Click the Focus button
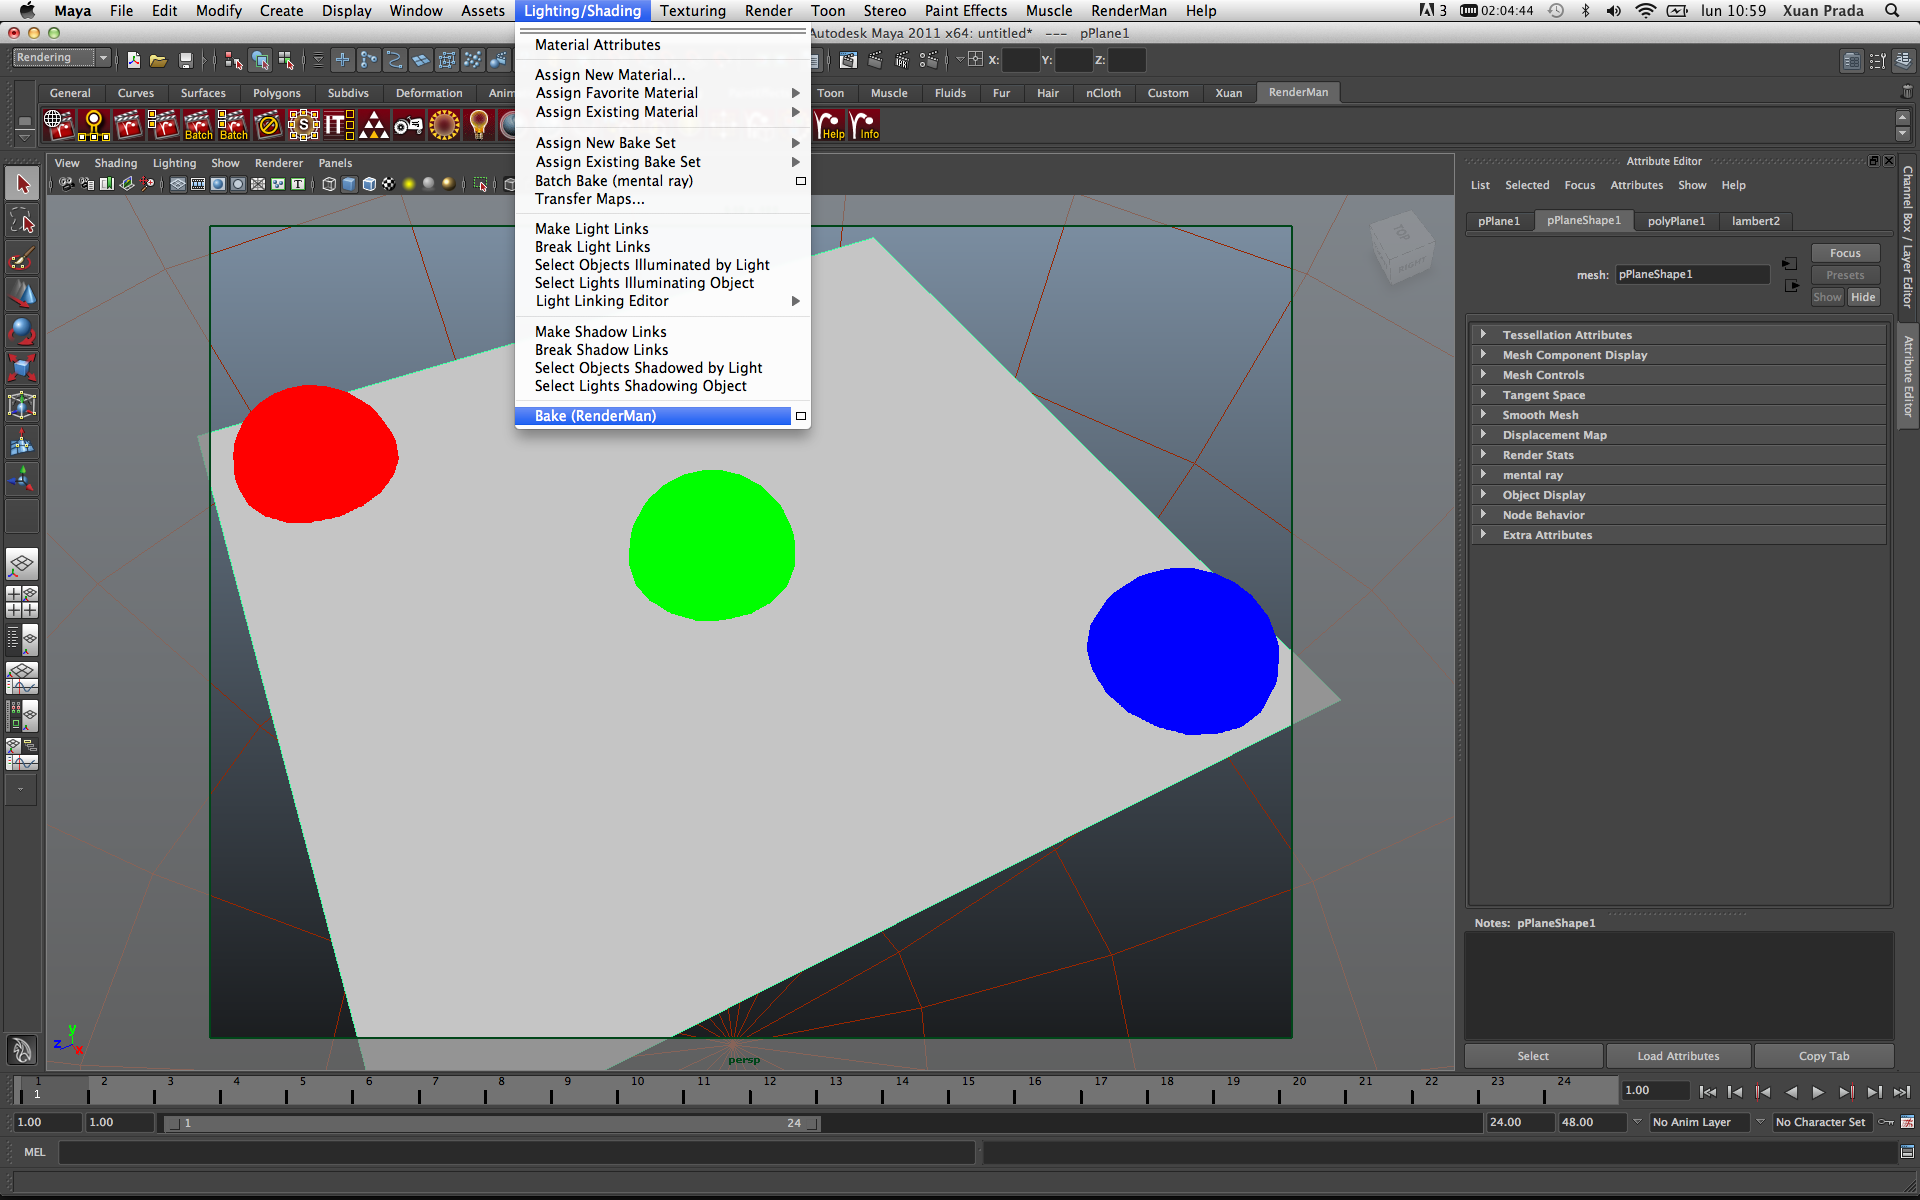Screen dimensions: 1920x1200 tap(1845, 253)
